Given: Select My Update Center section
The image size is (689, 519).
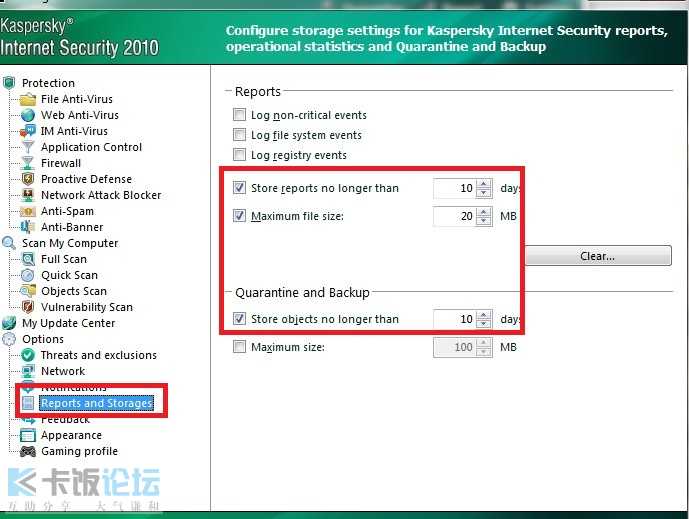Looking at the screenshot, I should (x=69, y=323).
